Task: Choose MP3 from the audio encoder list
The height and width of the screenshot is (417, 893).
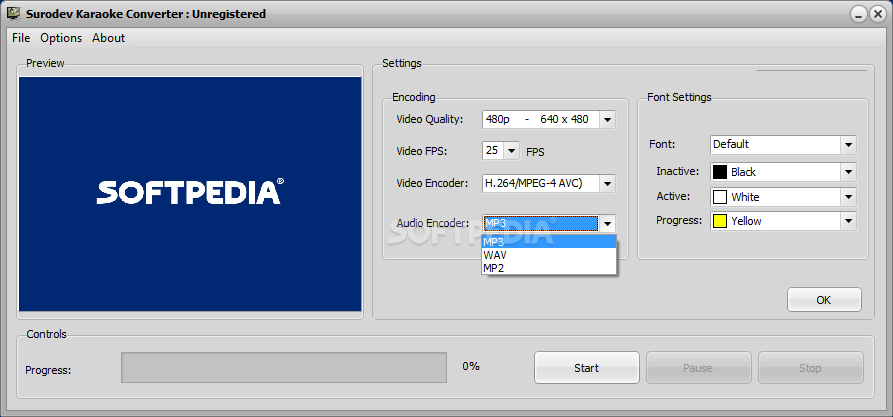Action: (x=549, y=242)
